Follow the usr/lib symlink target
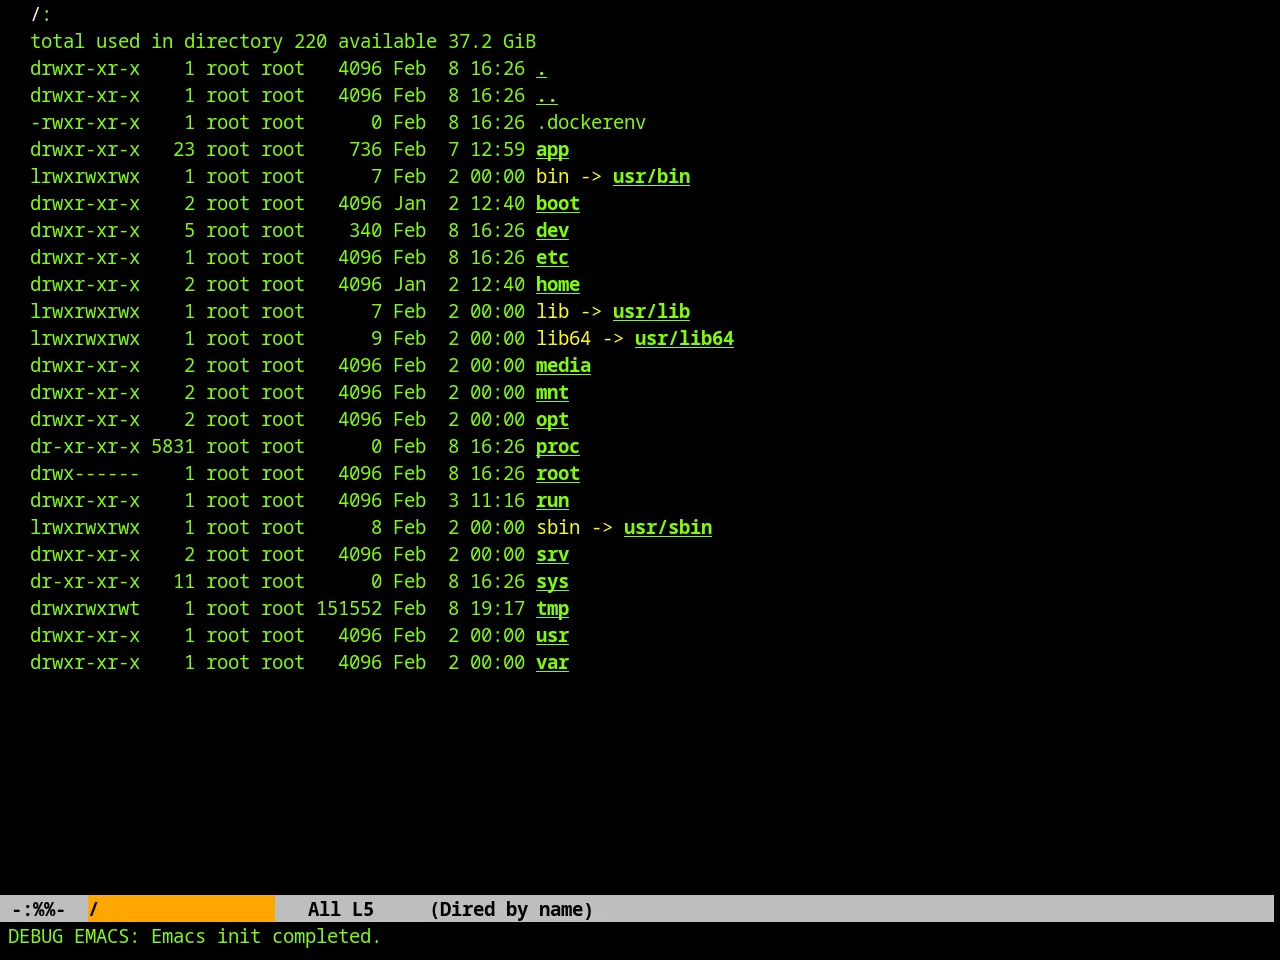The image size is (1280, 960). click(651, 312)
